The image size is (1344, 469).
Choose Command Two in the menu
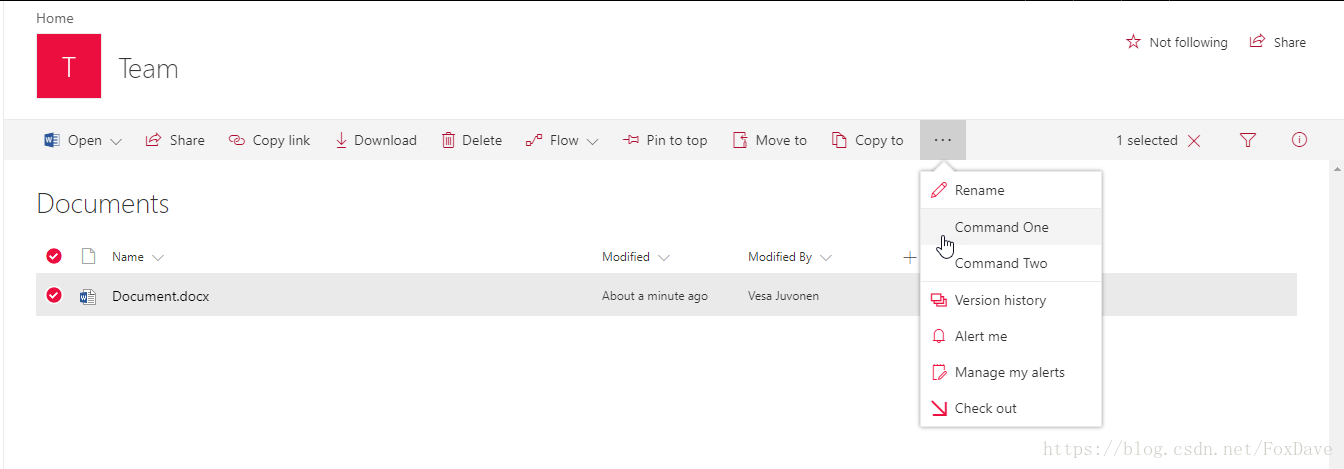(1011, 263)
